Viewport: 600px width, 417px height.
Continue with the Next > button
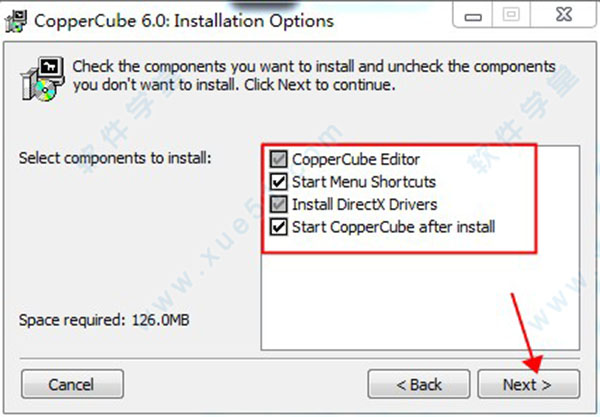click(x=528, y=384)
